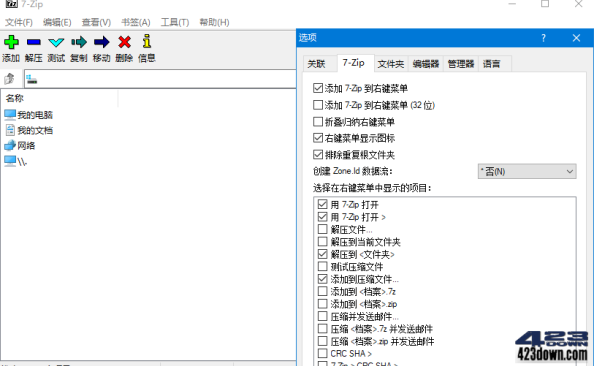Screen dimensions: 594x366
Task: Click the 我的电脑 computer icon
Action: pos(10,114)
